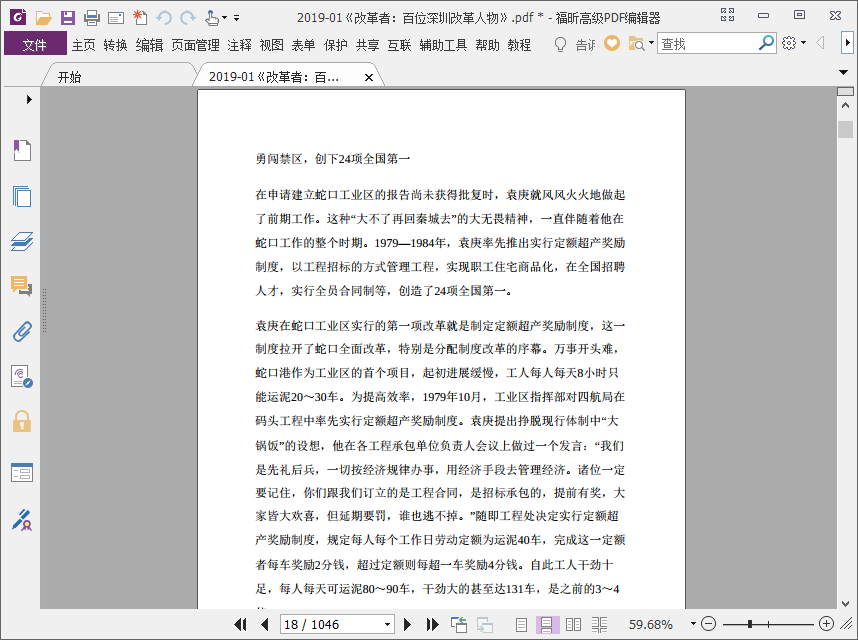
Task: Open the document tab list dropdown arrow
Action: click(x=843, y=72)
